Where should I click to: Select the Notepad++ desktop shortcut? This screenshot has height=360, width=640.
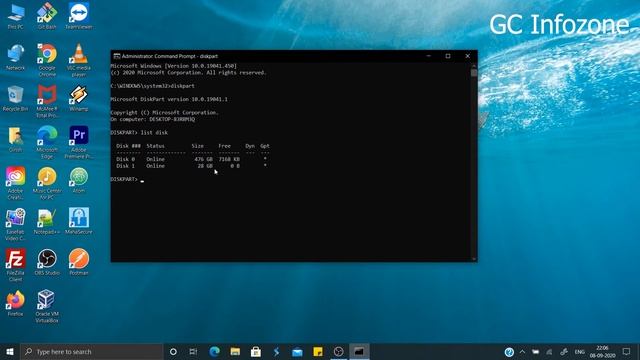click(x=47, y=221)
